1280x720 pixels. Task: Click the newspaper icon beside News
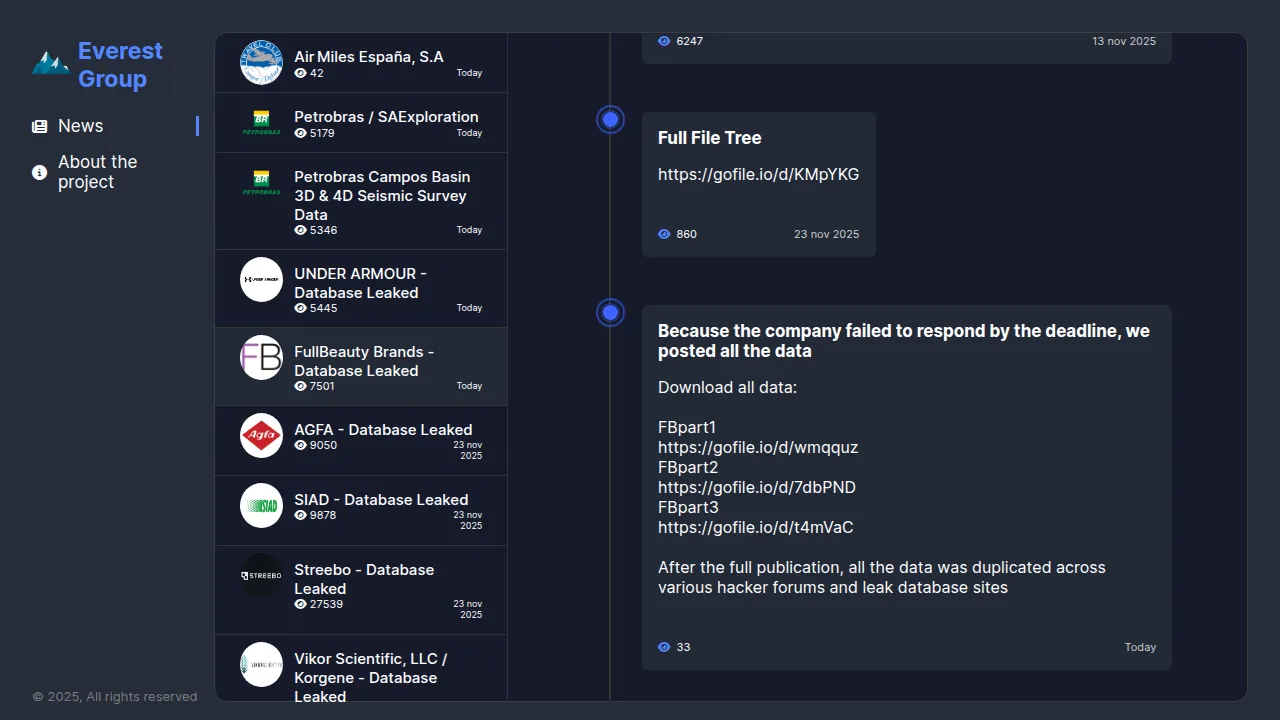tap(40, 127)
